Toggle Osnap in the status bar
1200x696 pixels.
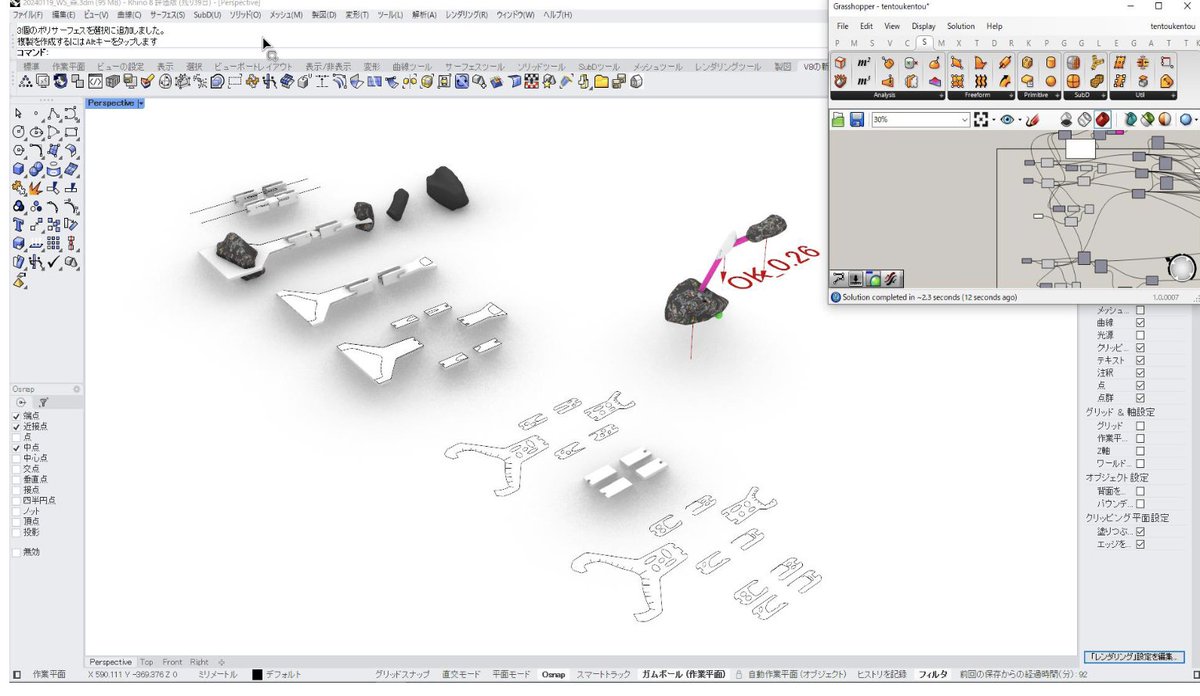point(553,675)
